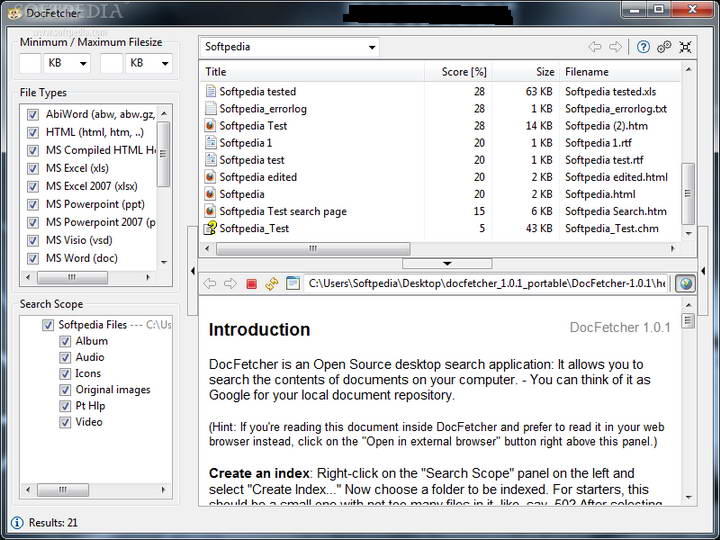Click the preview pane scroll down arrow
720x540 pixels.
pyautogui.click(x=688, y=497)
